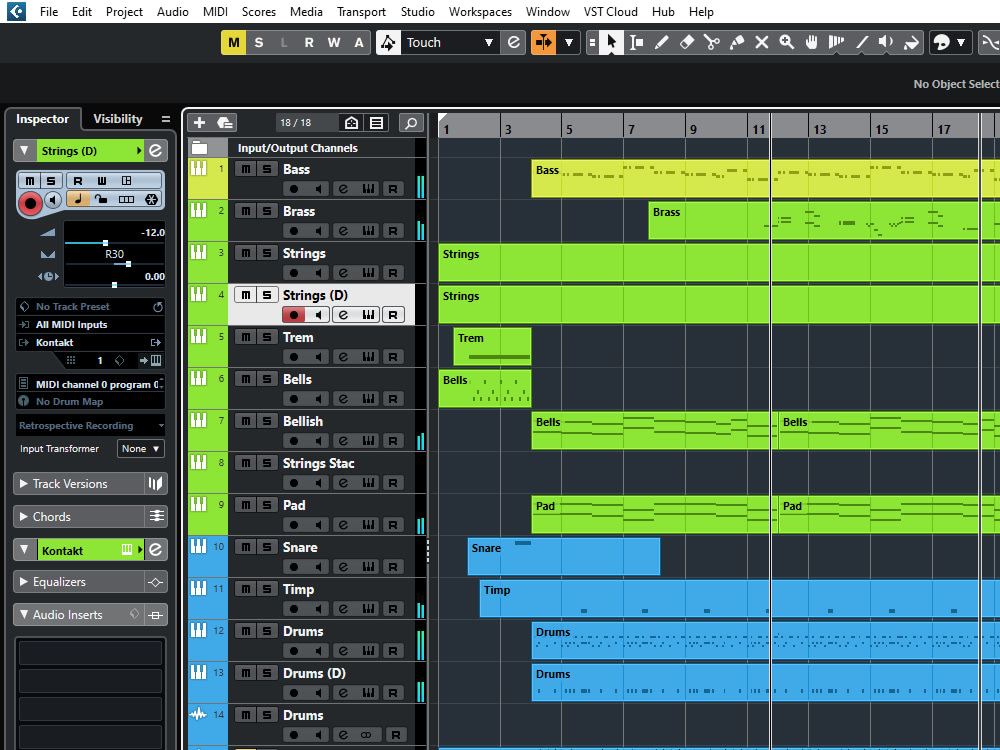Click MIDI channel 0 program selector

[x=91, y=384]
